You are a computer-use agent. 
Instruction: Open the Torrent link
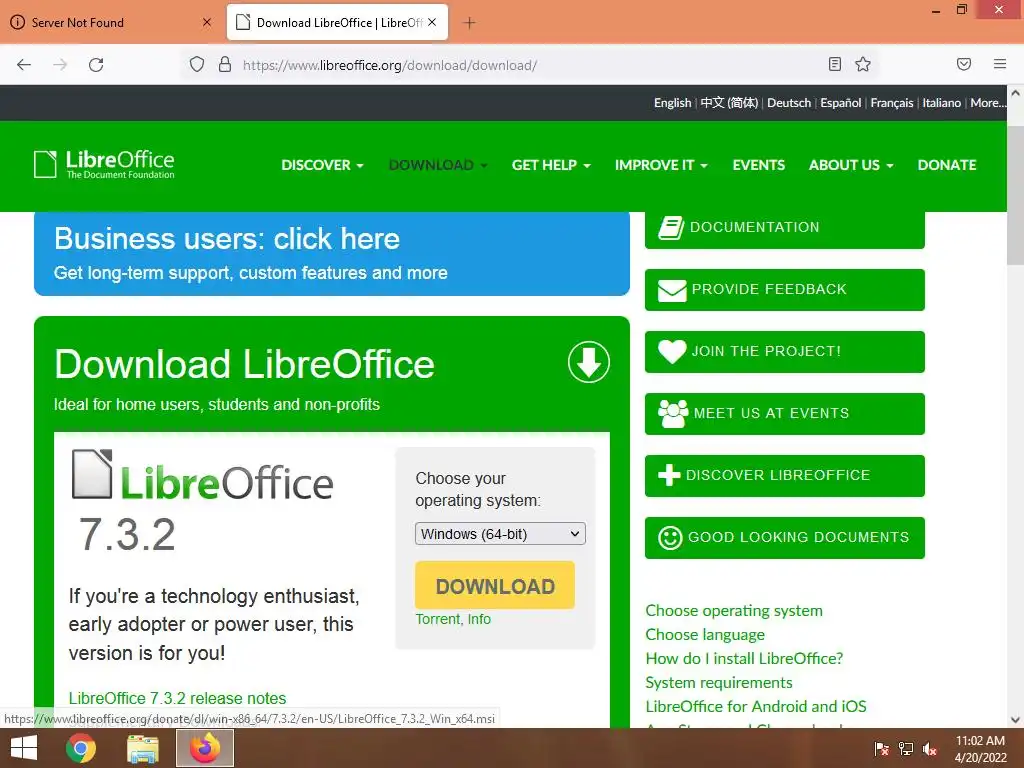click(x=438, y=619)
